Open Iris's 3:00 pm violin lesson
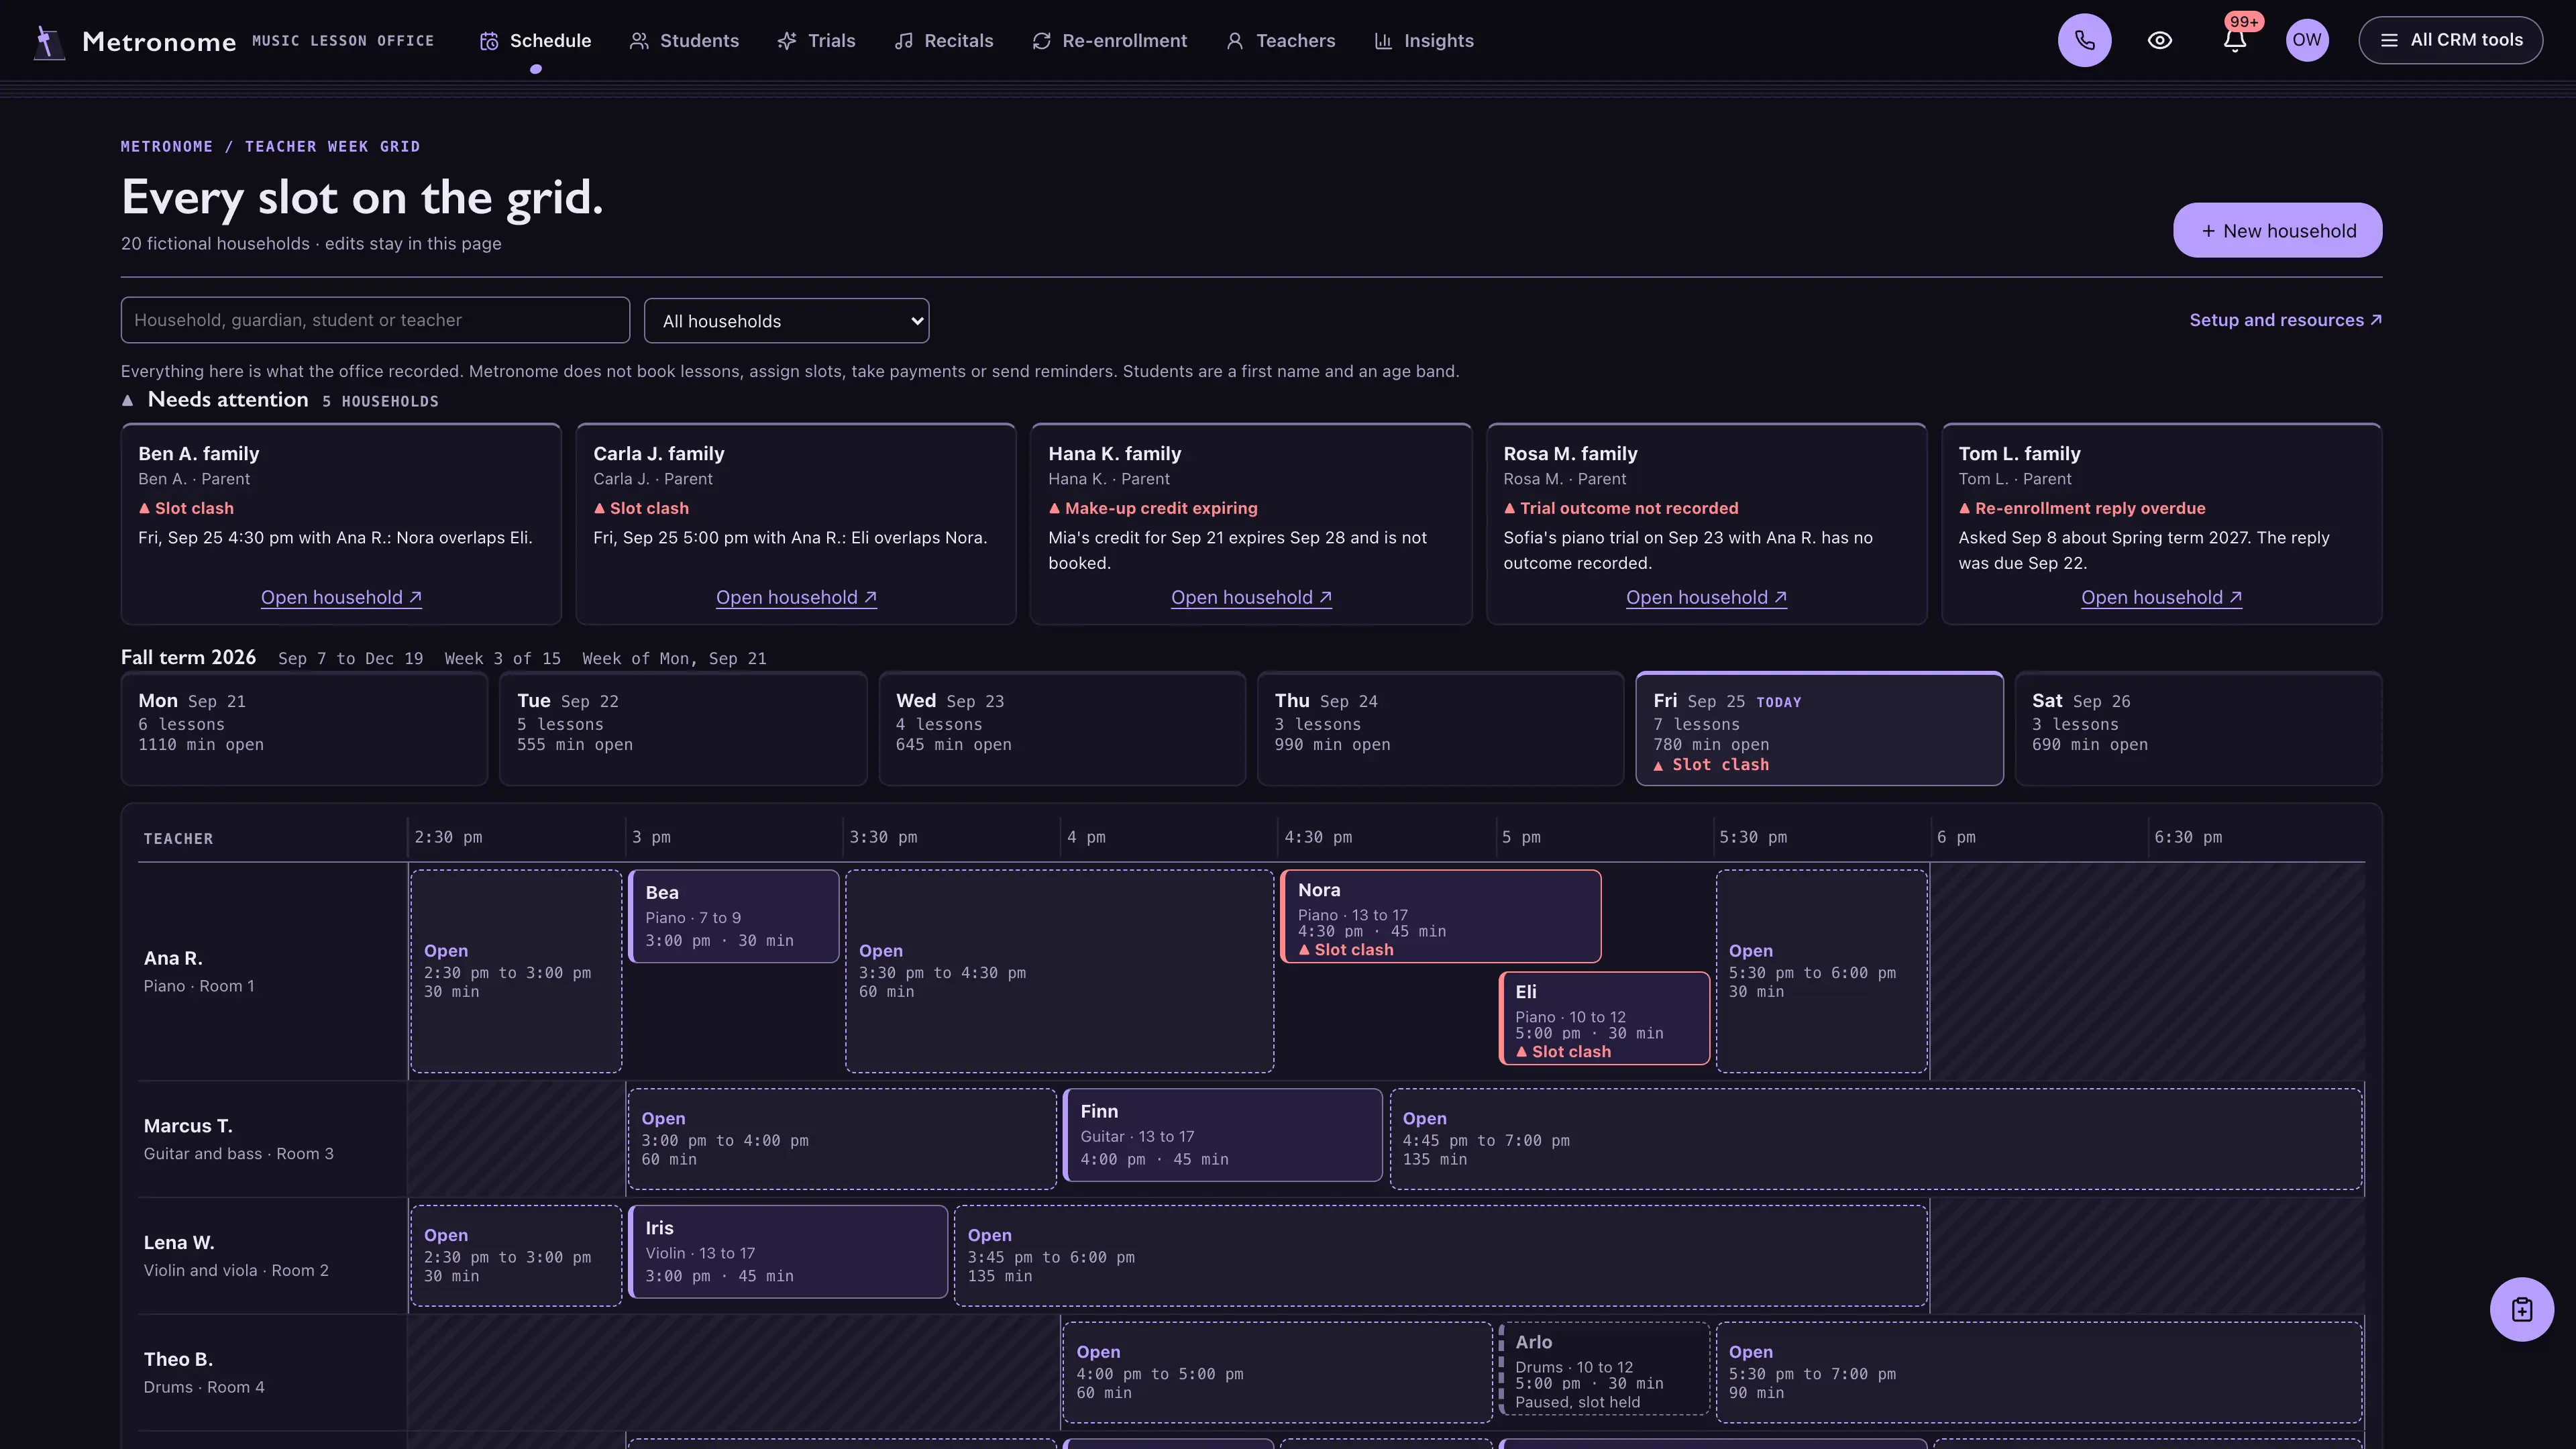 pos(788,1252)
